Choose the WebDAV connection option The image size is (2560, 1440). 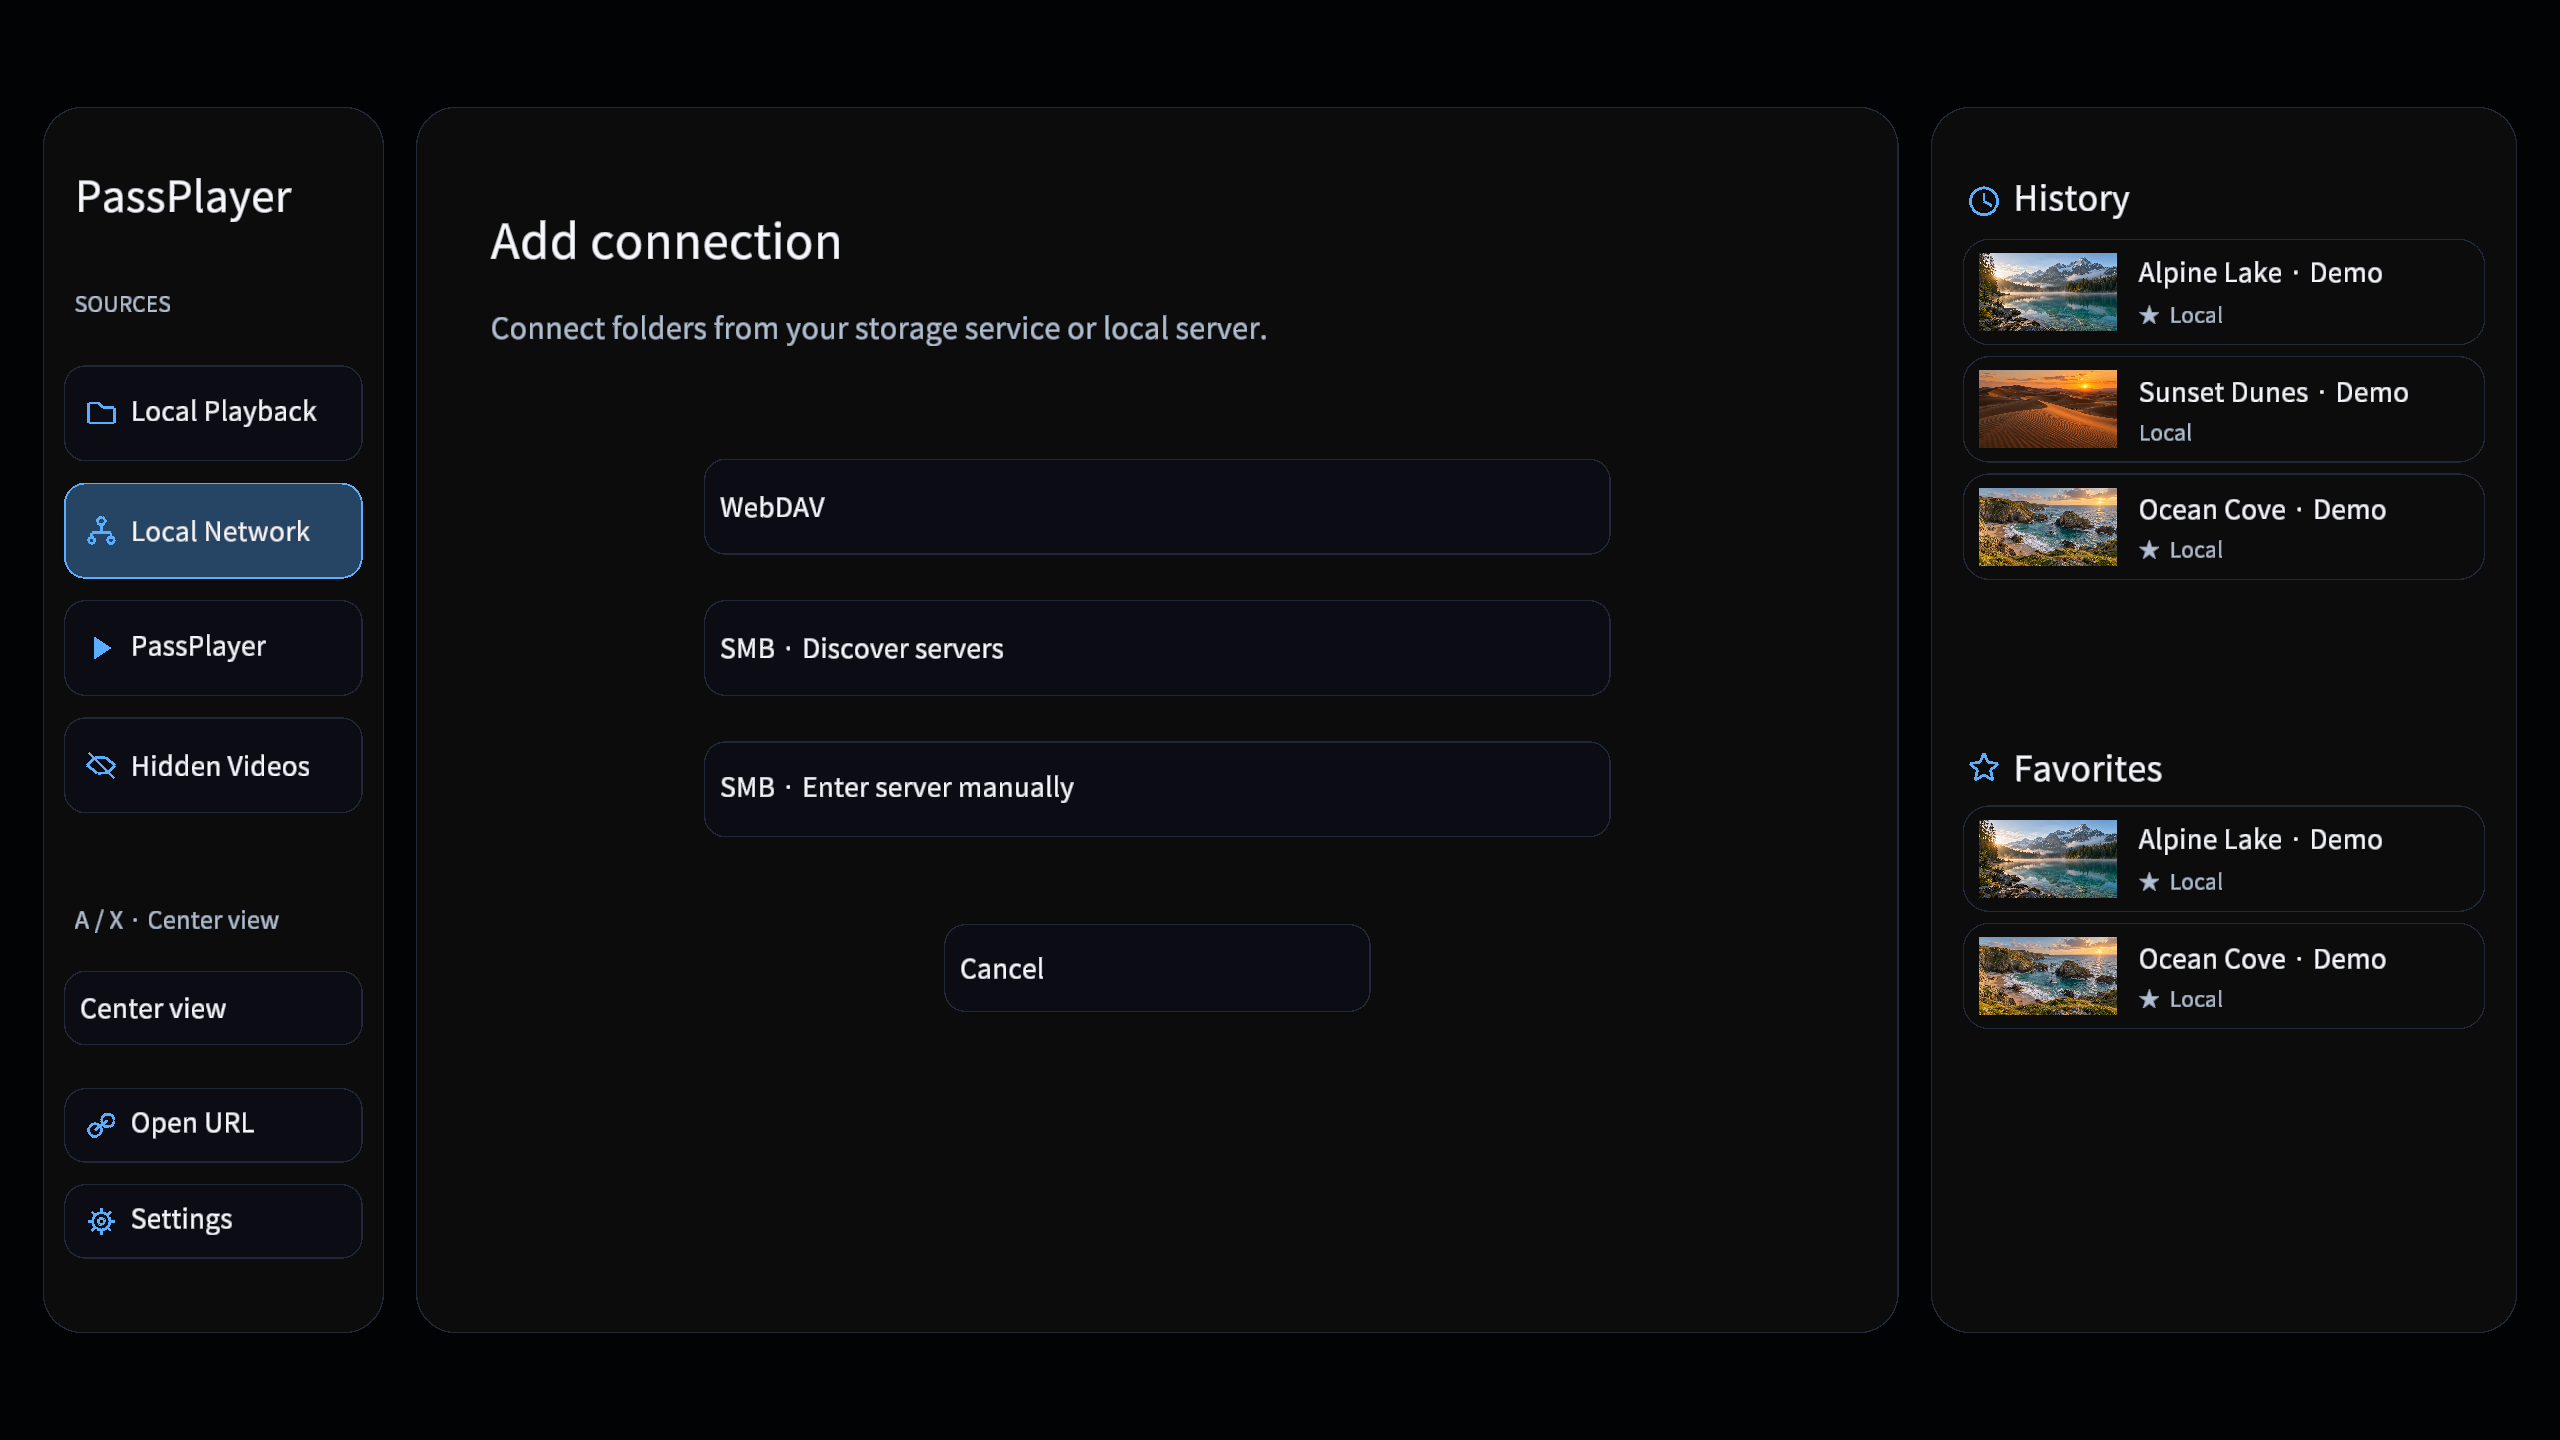[x=1157, y=507]
